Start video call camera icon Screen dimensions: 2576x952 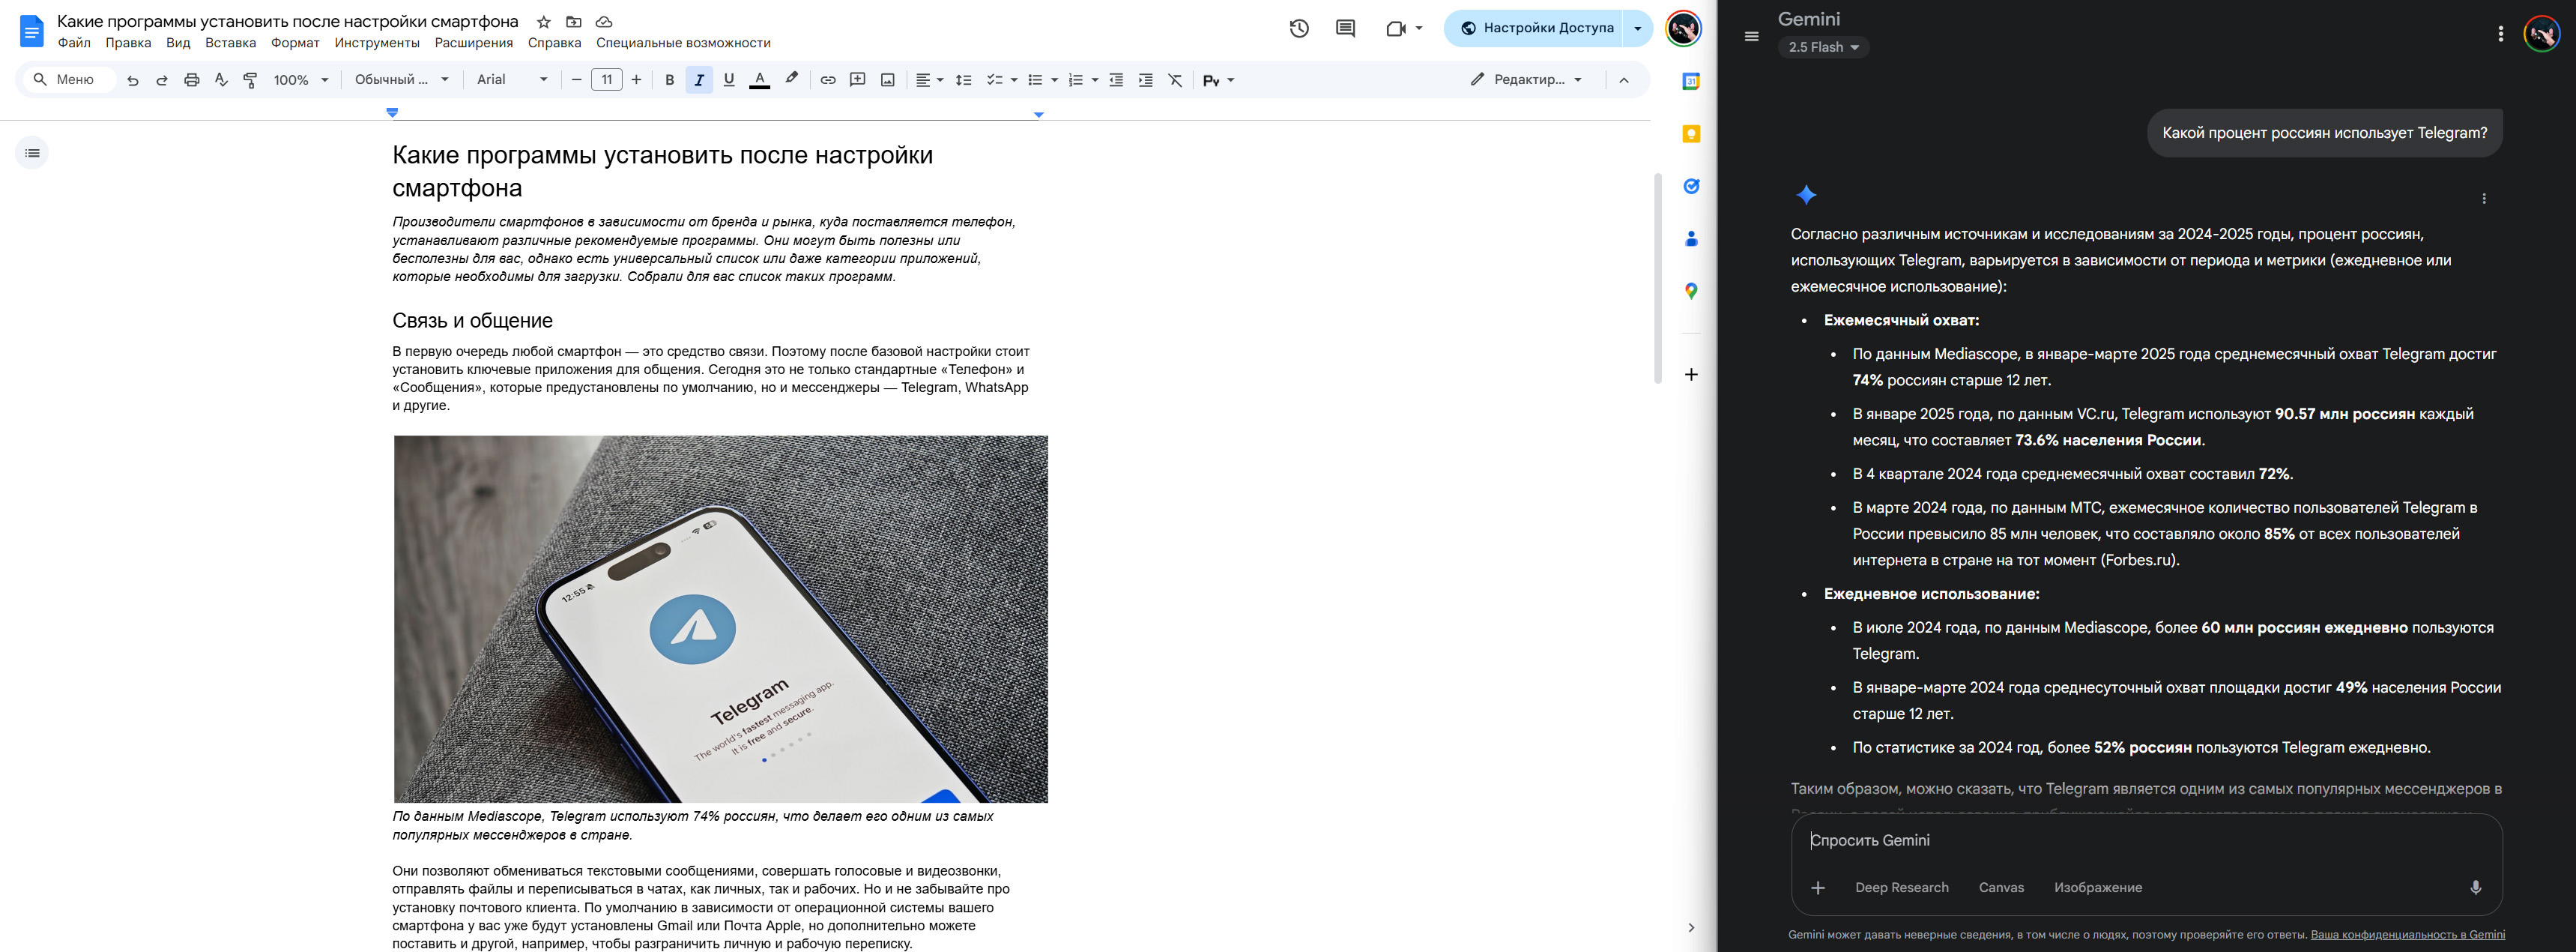pos(1396,29)
